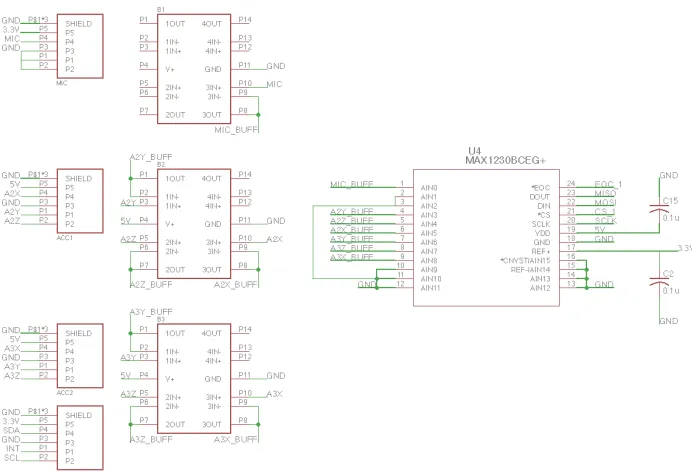This screenshot has width=692, height=472.
Task: Click the A3Y_BUFF label above B3
Action: 151,312
